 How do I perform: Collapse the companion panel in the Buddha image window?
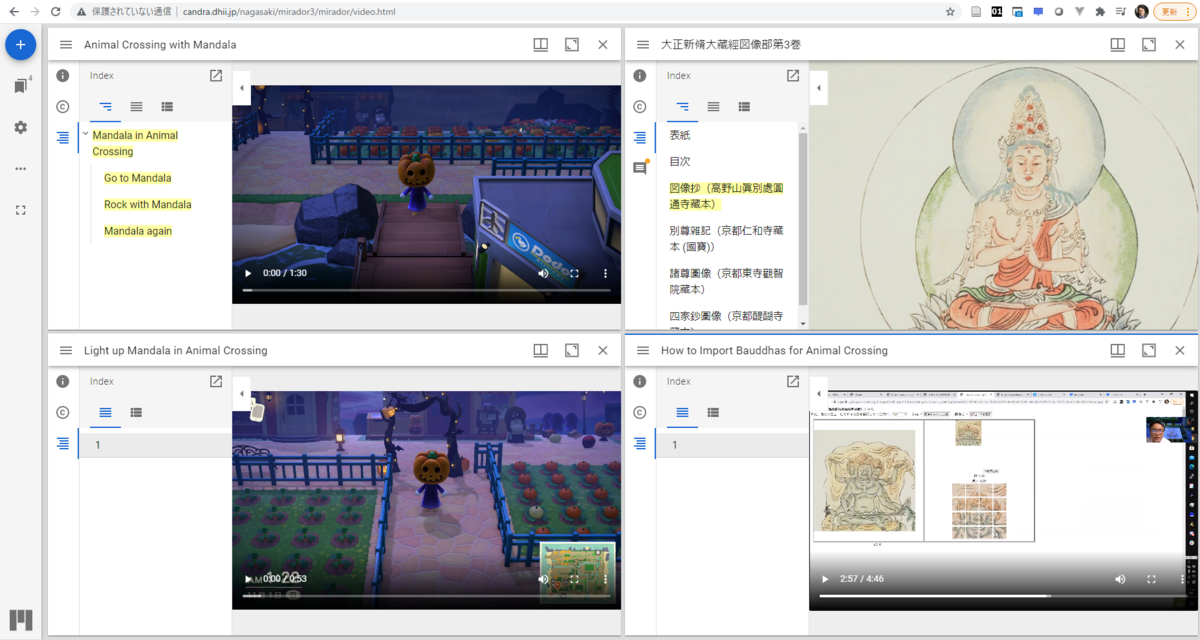(818, 88)
